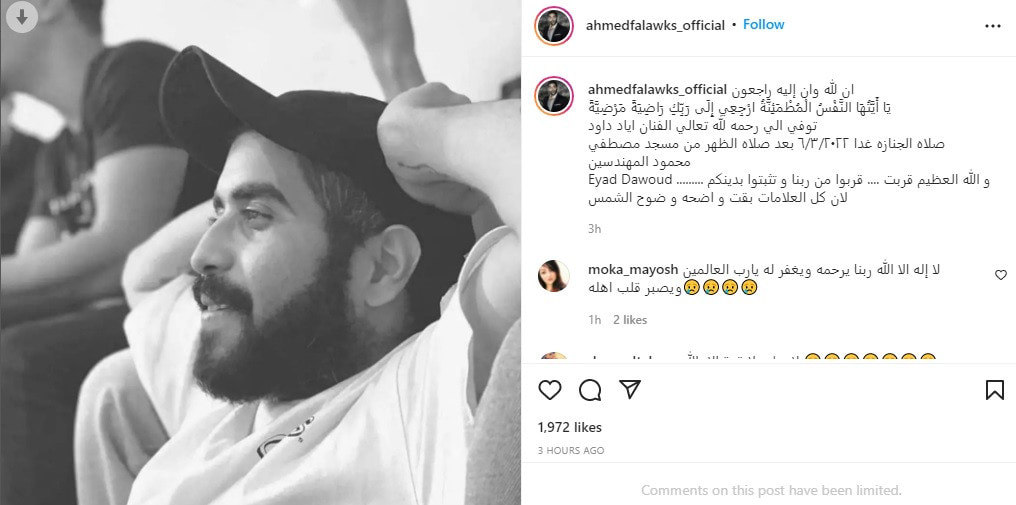Open ahmedfalawks_official username in header
This screenshot has height=505, width=1016.
[655, 25]
